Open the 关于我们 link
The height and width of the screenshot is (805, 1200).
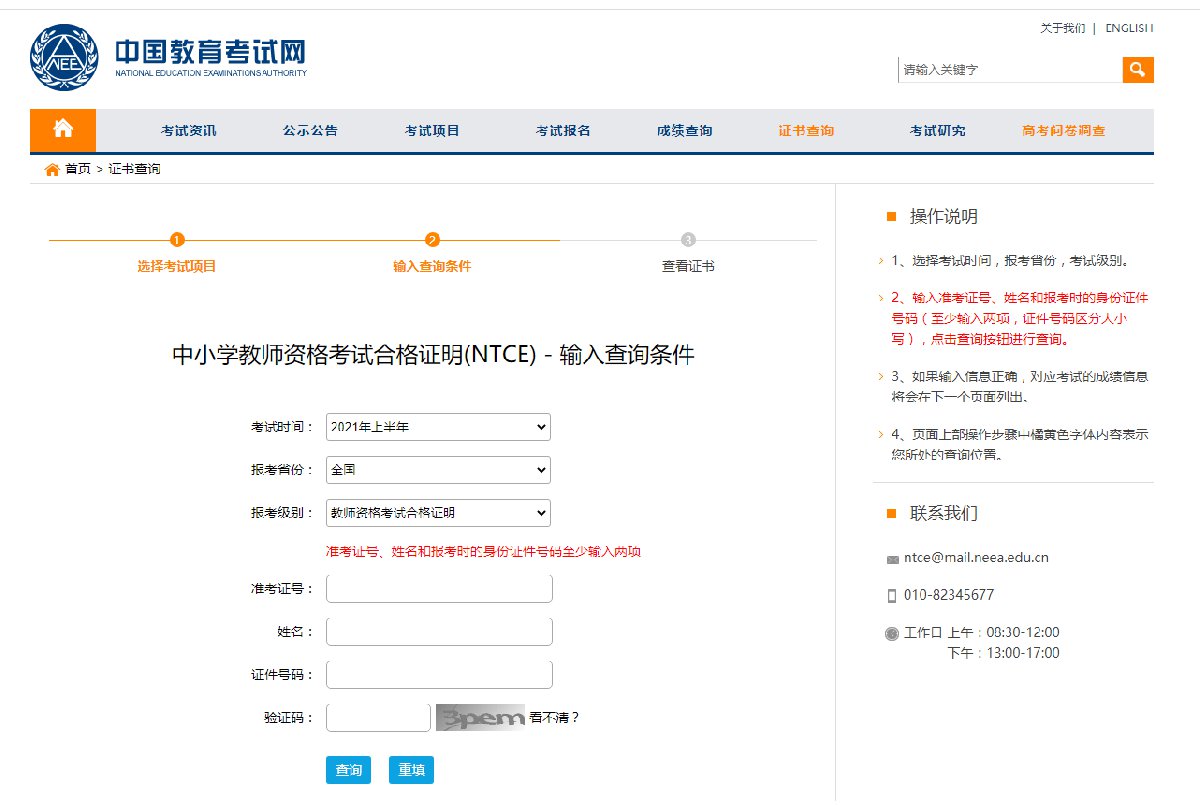[1062, 28]
